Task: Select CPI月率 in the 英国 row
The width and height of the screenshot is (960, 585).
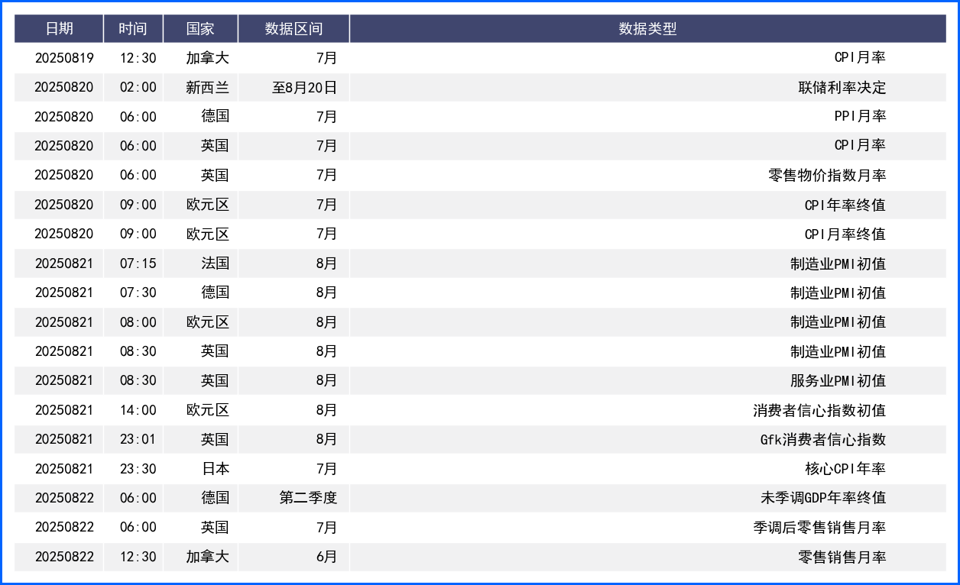Action: [x=860, y=146]
